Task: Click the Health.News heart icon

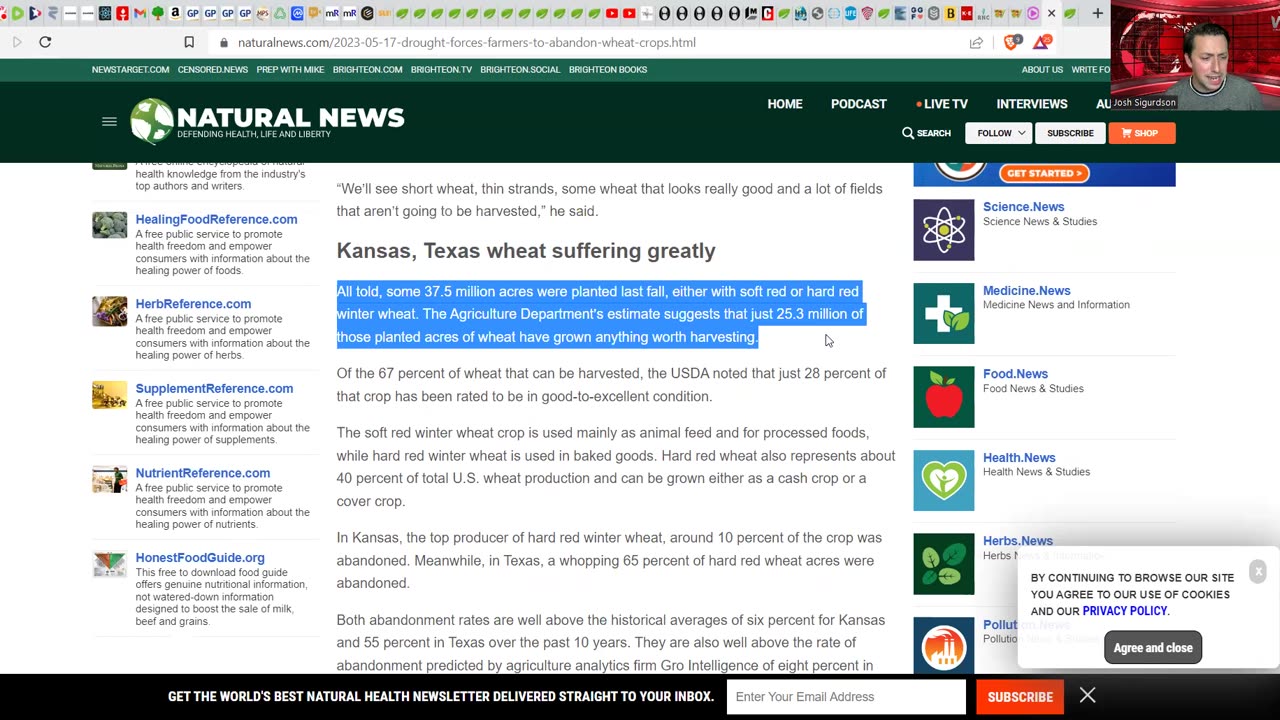Action: pos(943,481)
